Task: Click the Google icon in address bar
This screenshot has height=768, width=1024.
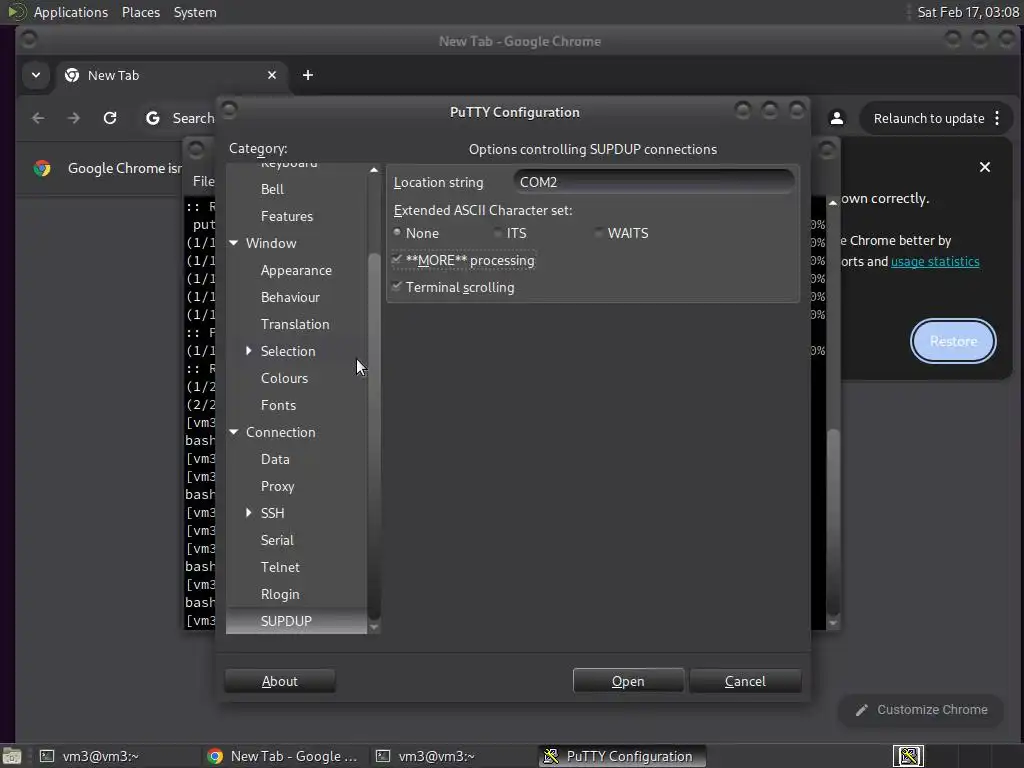Action: [x=153, y=118]
